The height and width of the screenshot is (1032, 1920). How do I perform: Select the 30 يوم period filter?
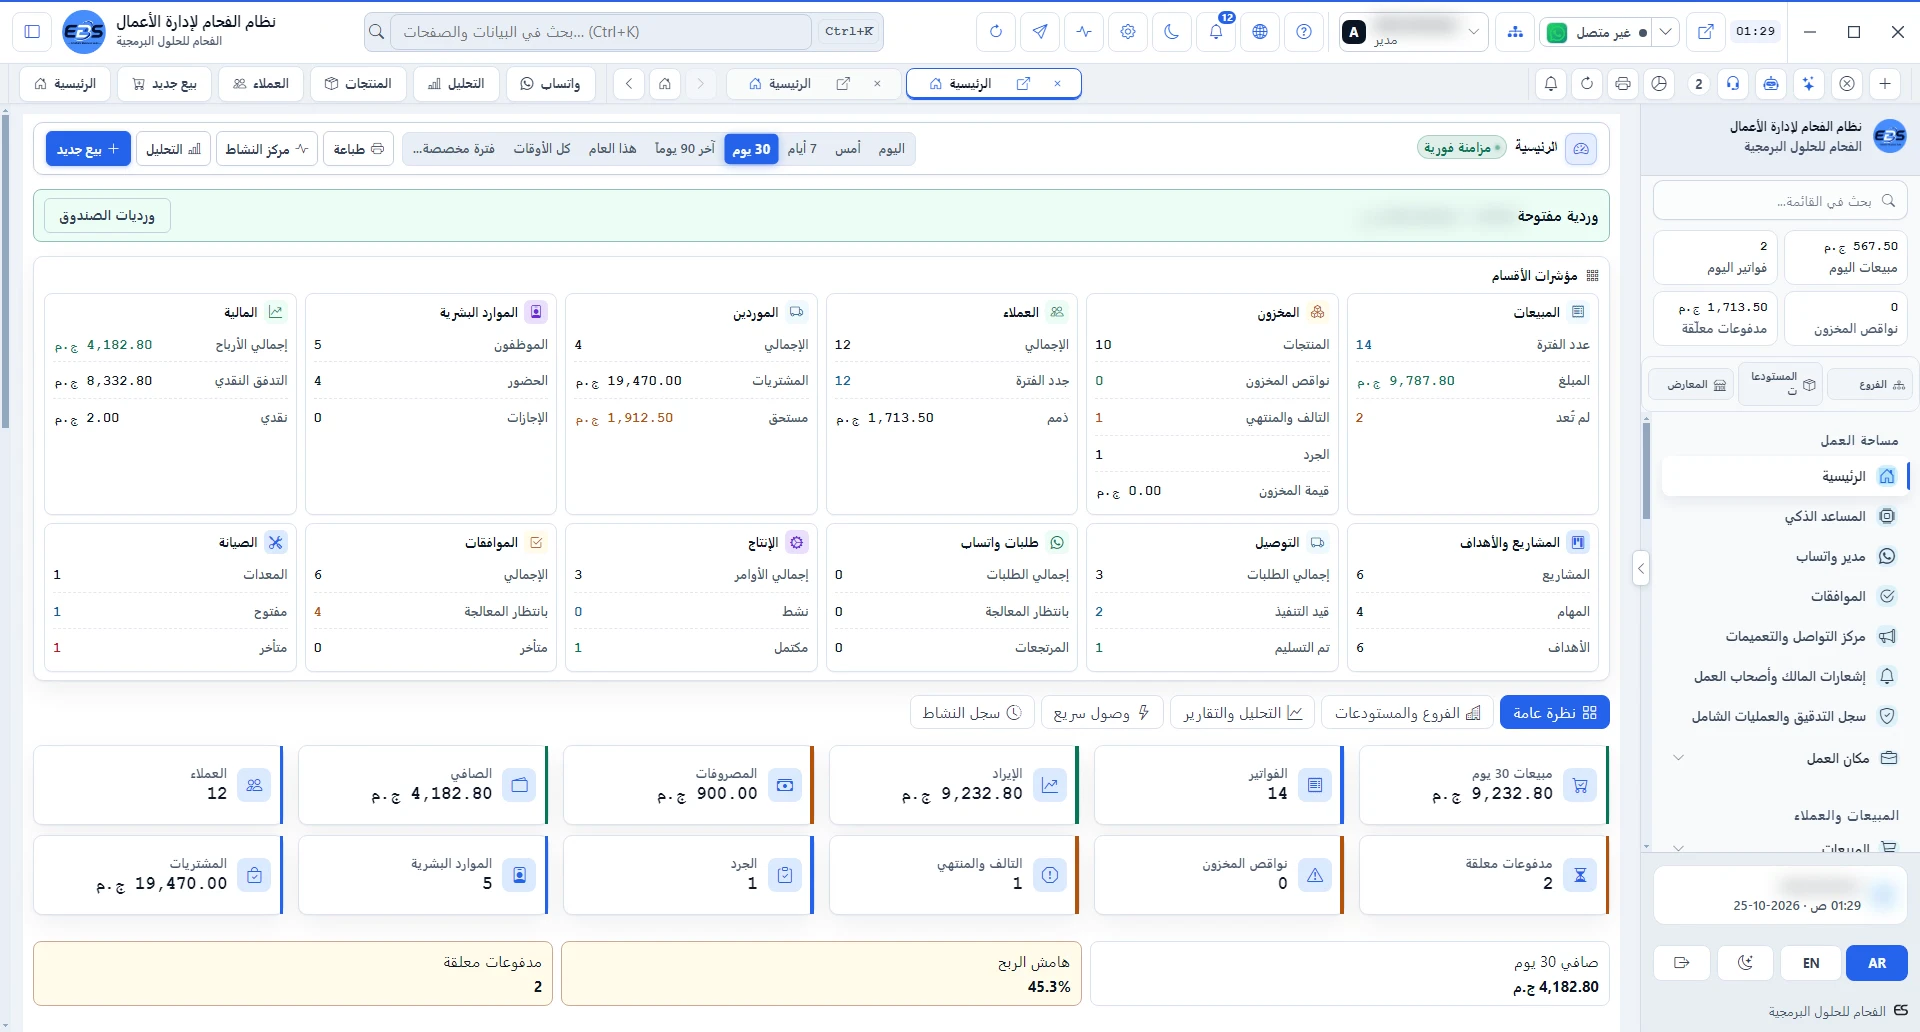751,149
